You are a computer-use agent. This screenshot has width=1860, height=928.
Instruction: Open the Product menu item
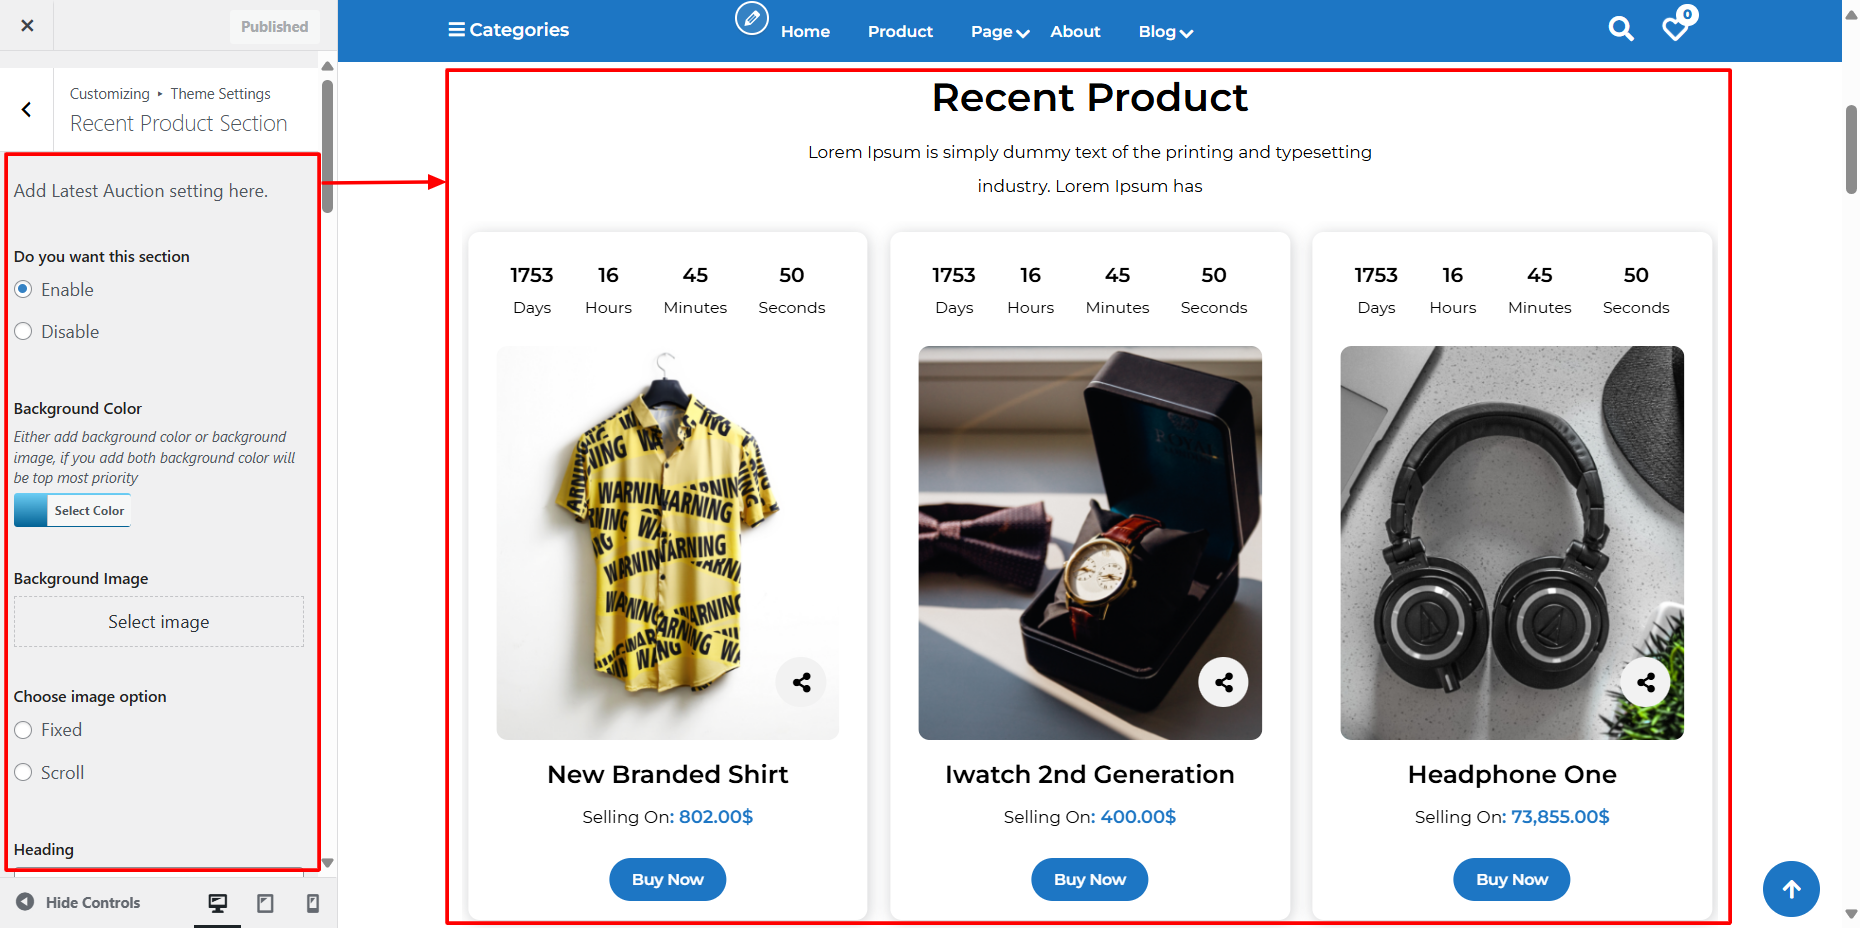click(900, 32)
